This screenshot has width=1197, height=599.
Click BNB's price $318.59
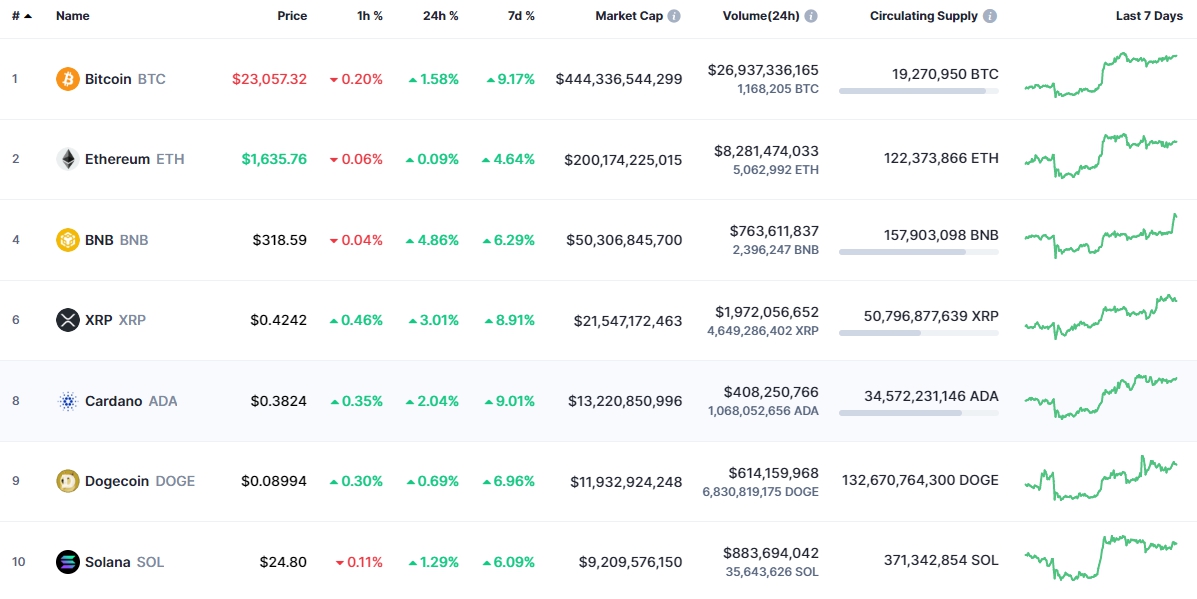tap(280, 240)
